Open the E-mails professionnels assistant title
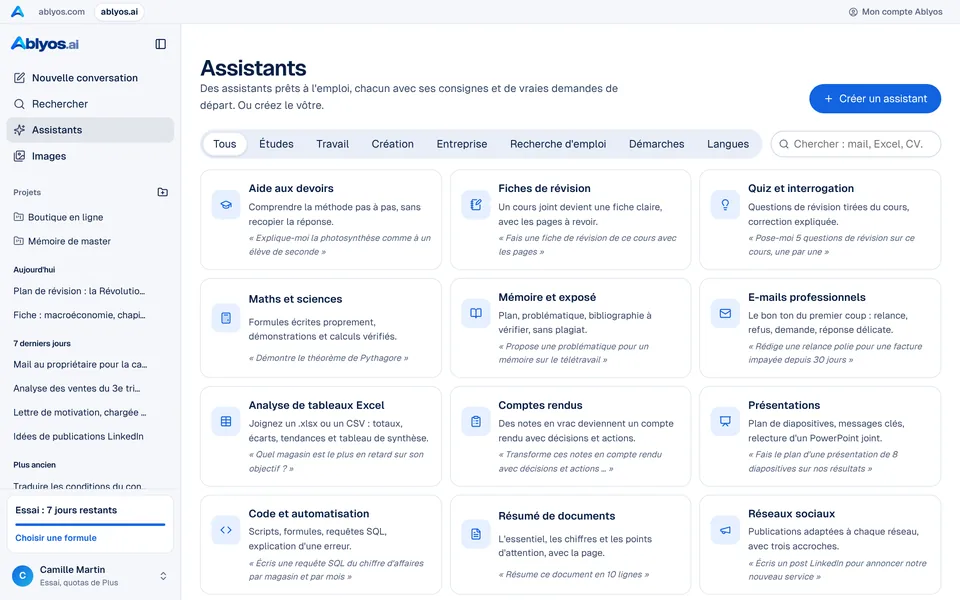Image resolution: width=960 pixels, height=600 pixels. click(x=806, y=298)
